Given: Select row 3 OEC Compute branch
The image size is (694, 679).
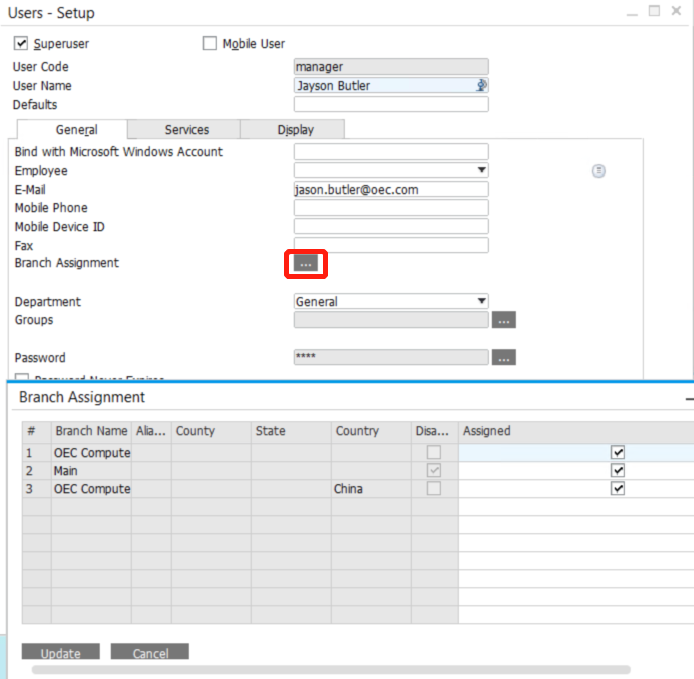Looking at the screenshot, I should 91,489.
